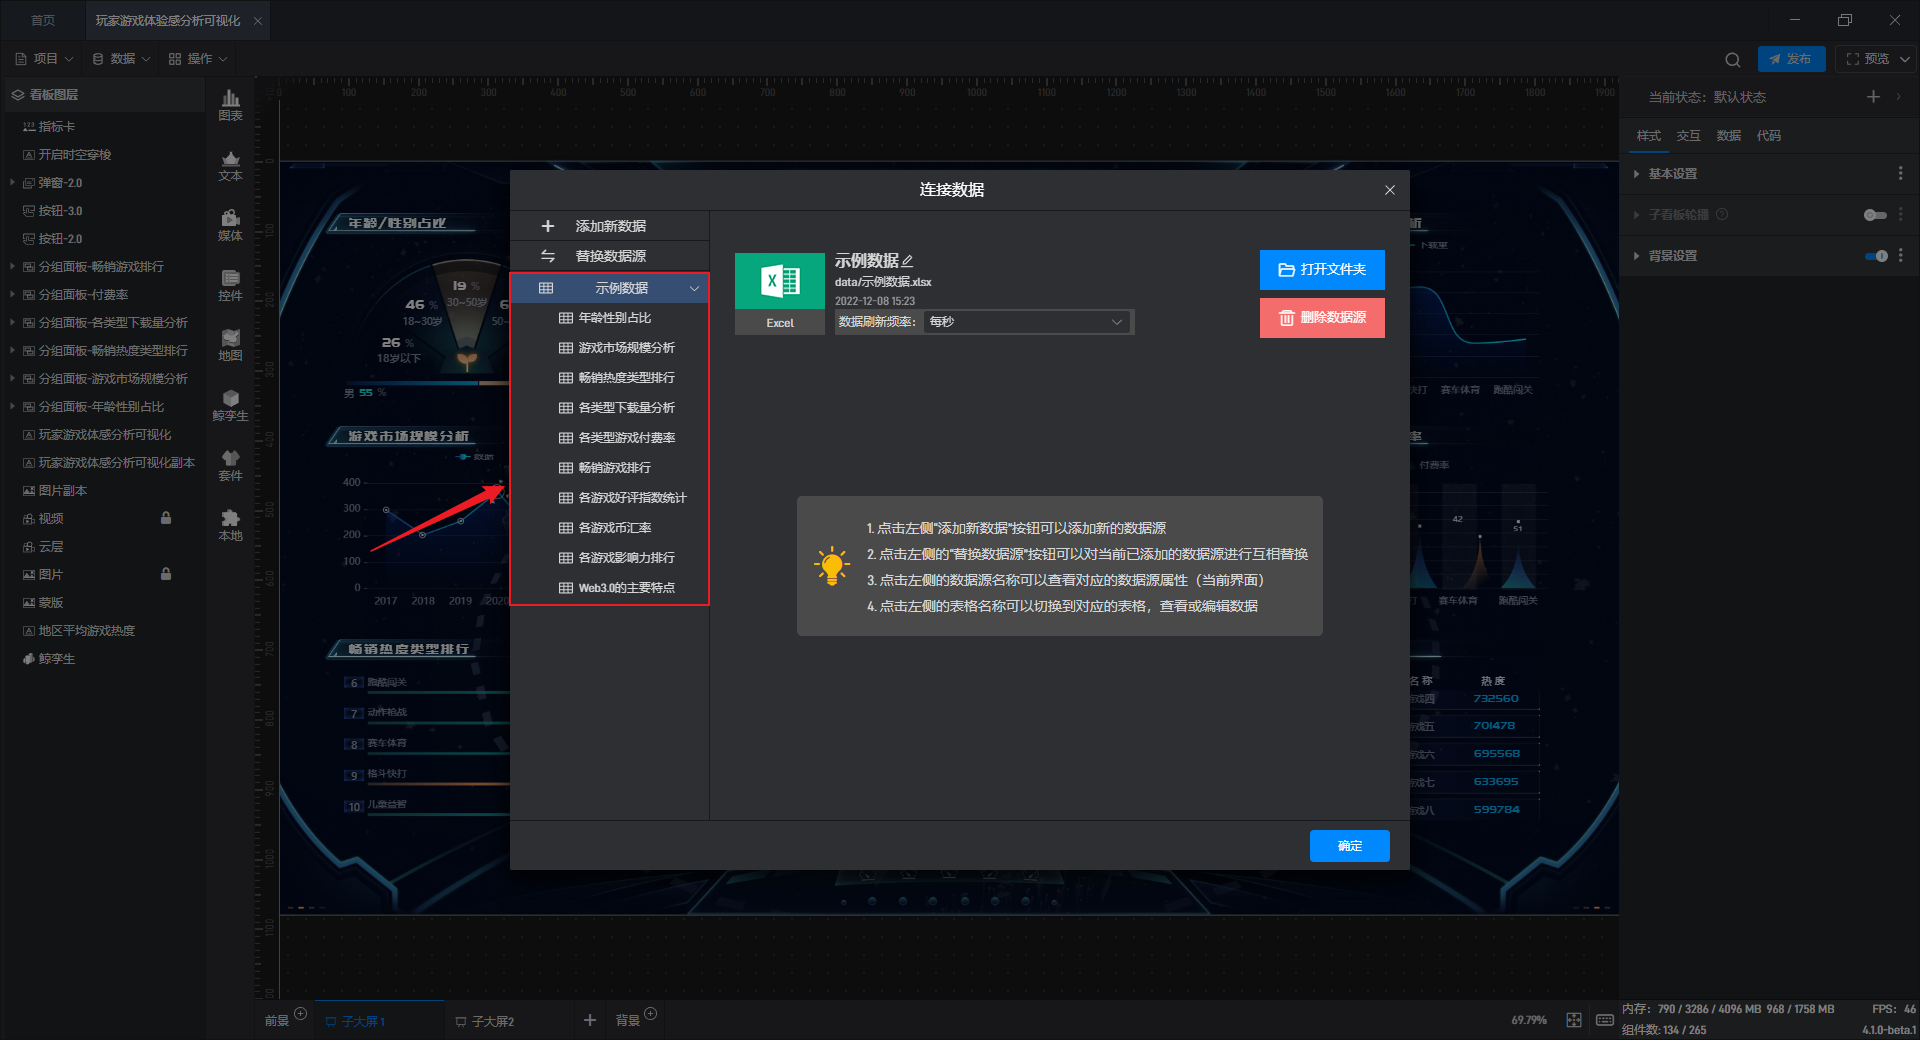Open the 套件 kit component panel
1920x1040 pixels.
[230, 465]
